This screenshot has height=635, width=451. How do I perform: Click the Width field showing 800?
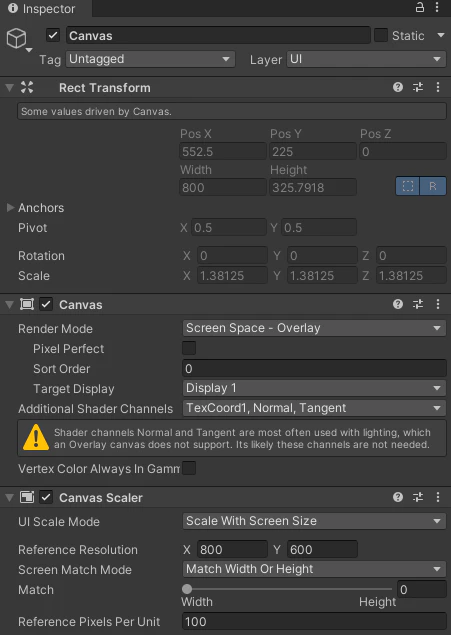pos(223,187)
